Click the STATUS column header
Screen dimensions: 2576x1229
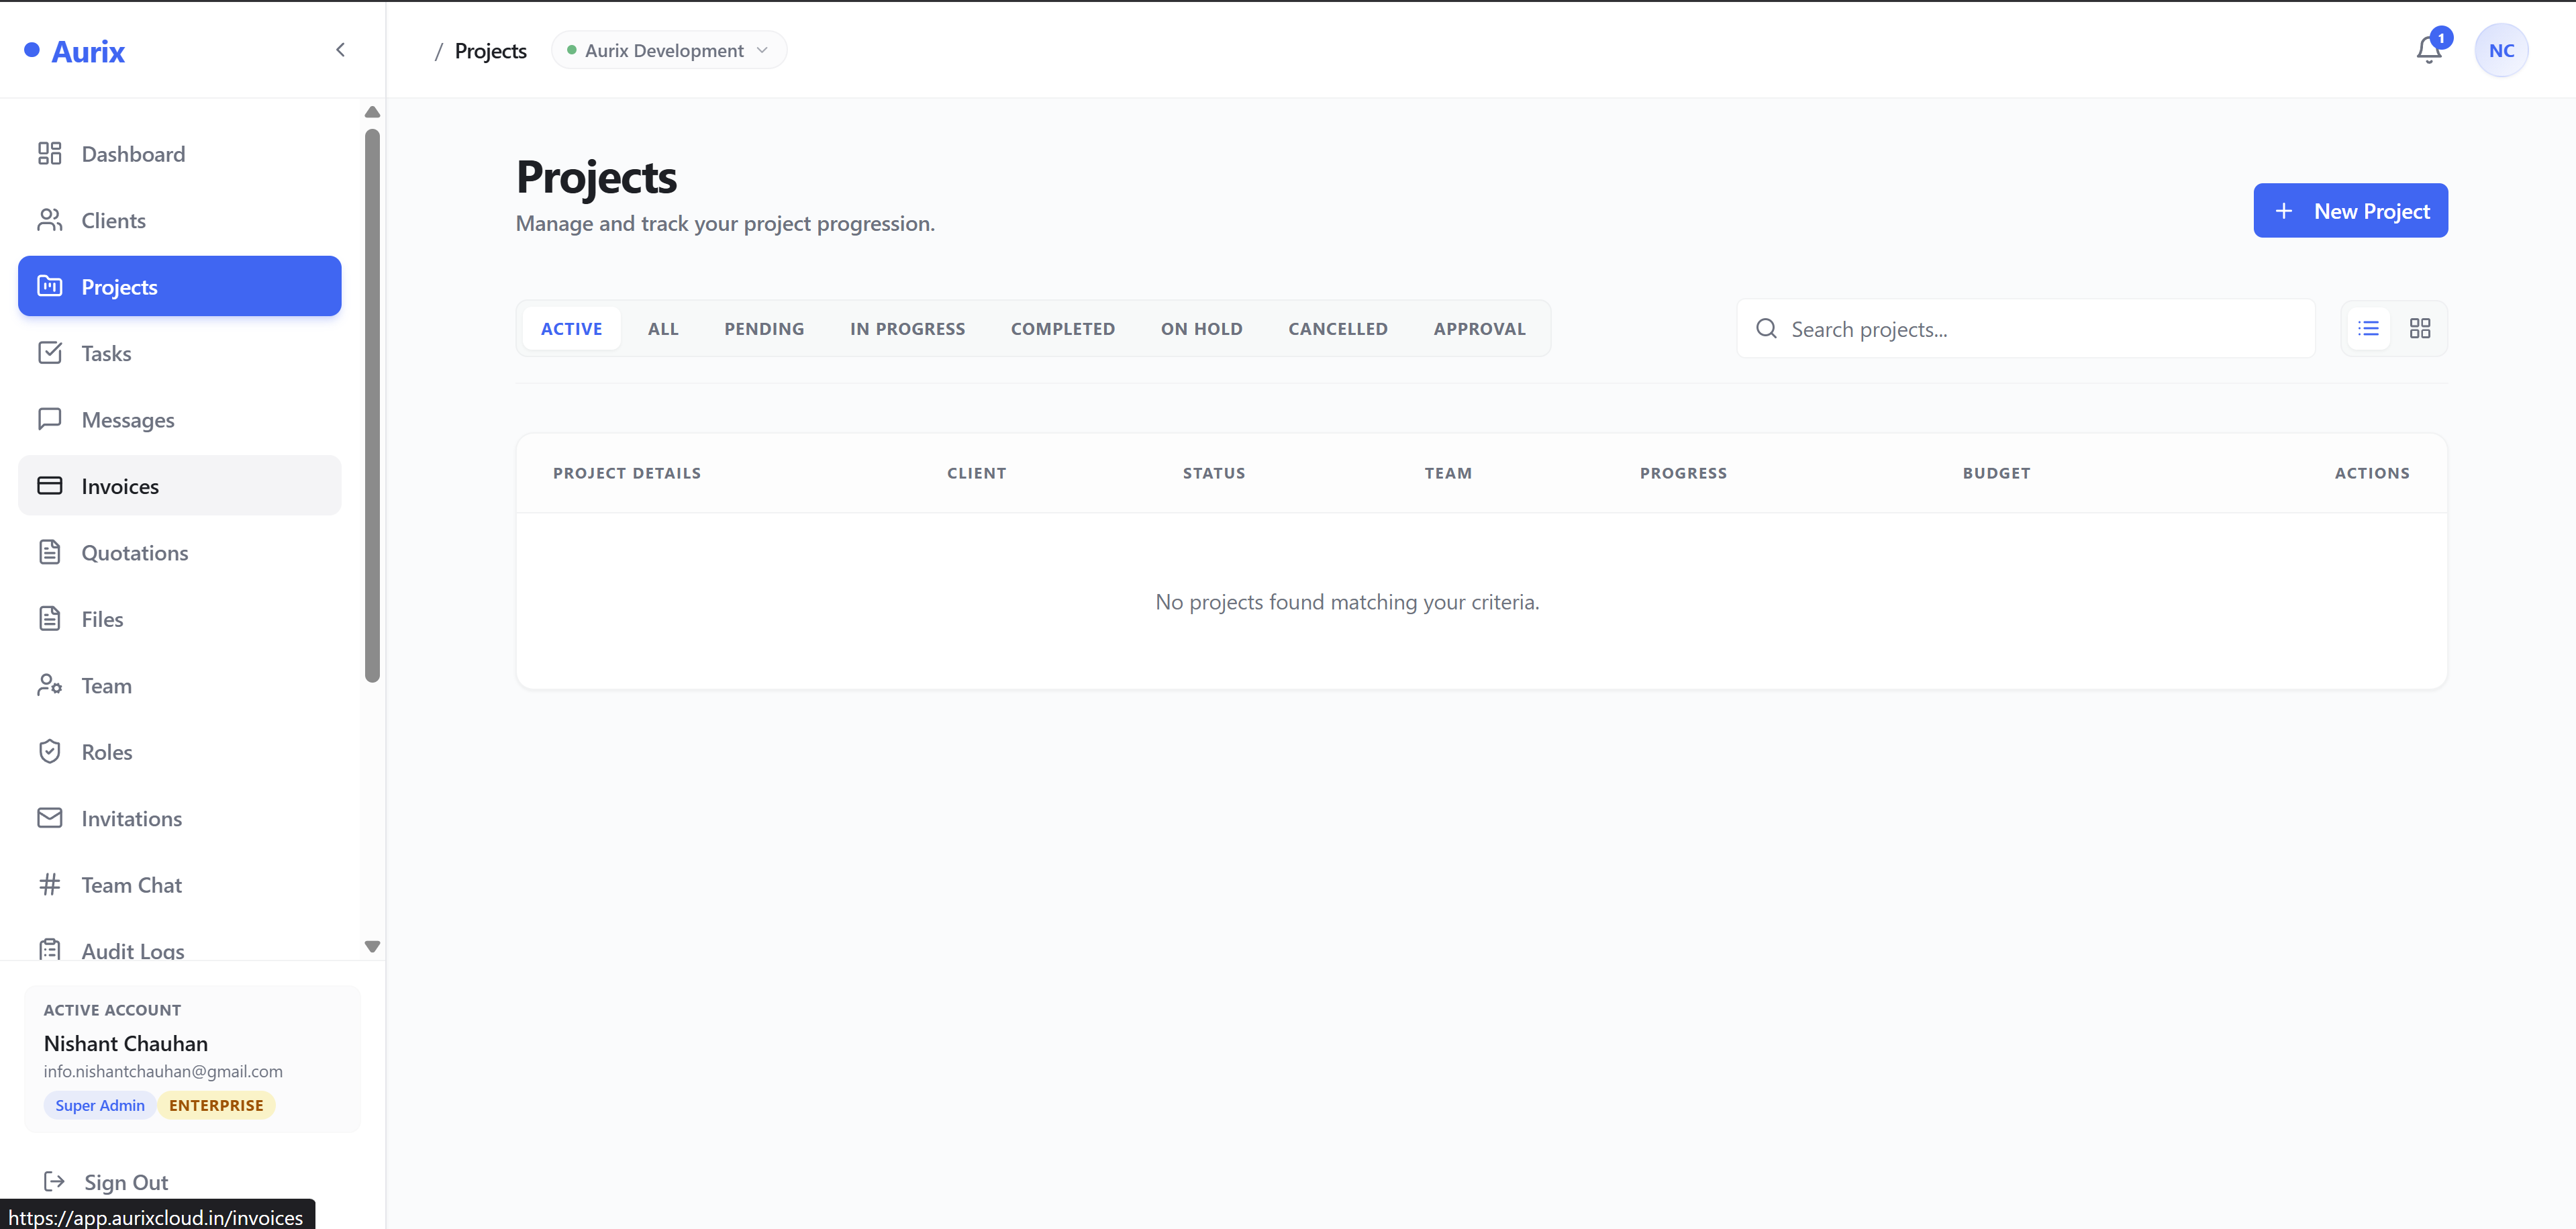(x=1213, y=473)
